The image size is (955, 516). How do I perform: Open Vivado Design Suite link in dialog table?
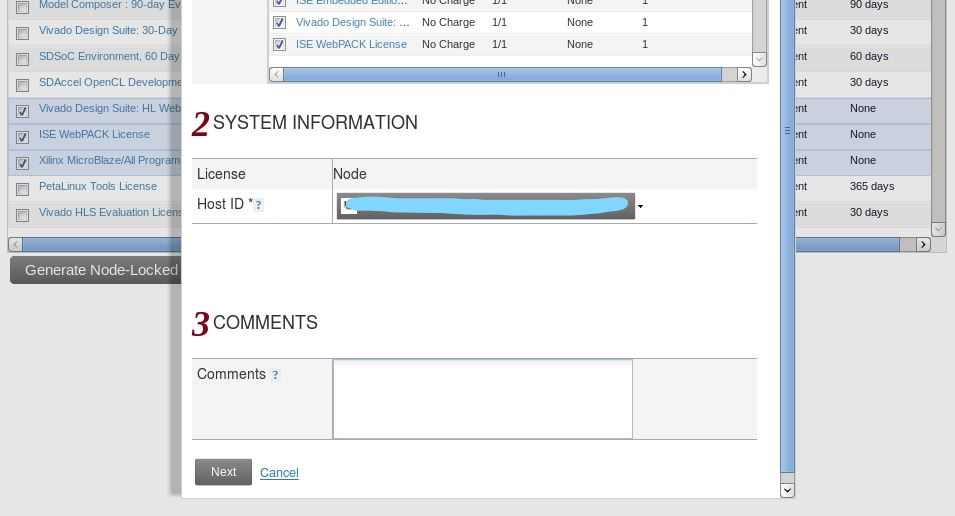(x=353, y=23)
